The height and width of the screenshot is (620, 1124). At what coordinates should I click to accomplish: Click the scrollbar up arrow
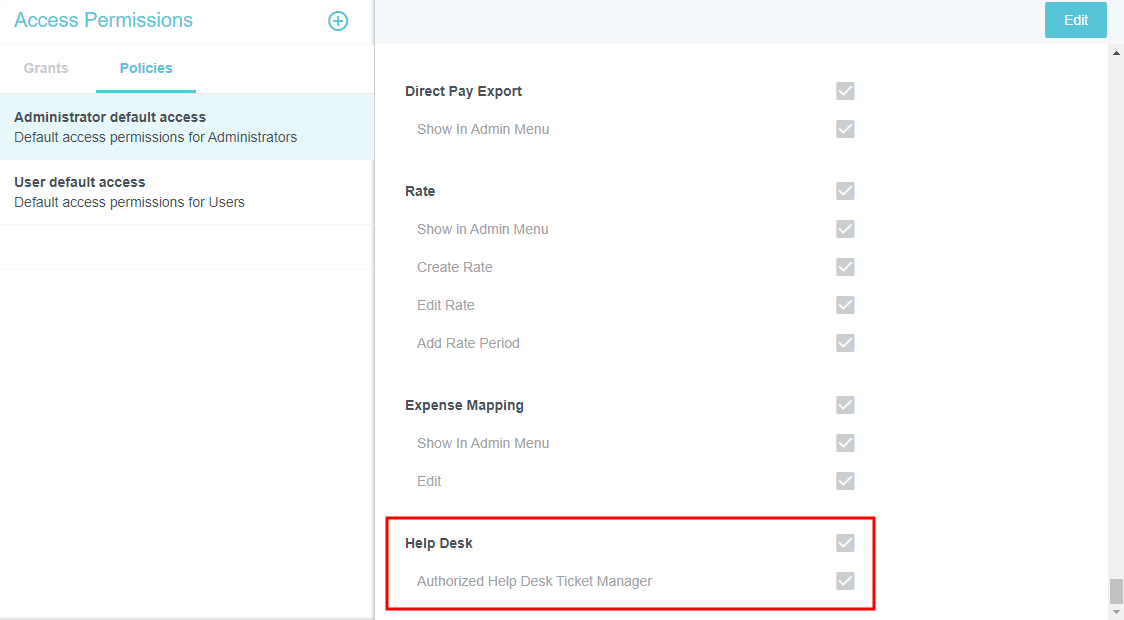1116,52
